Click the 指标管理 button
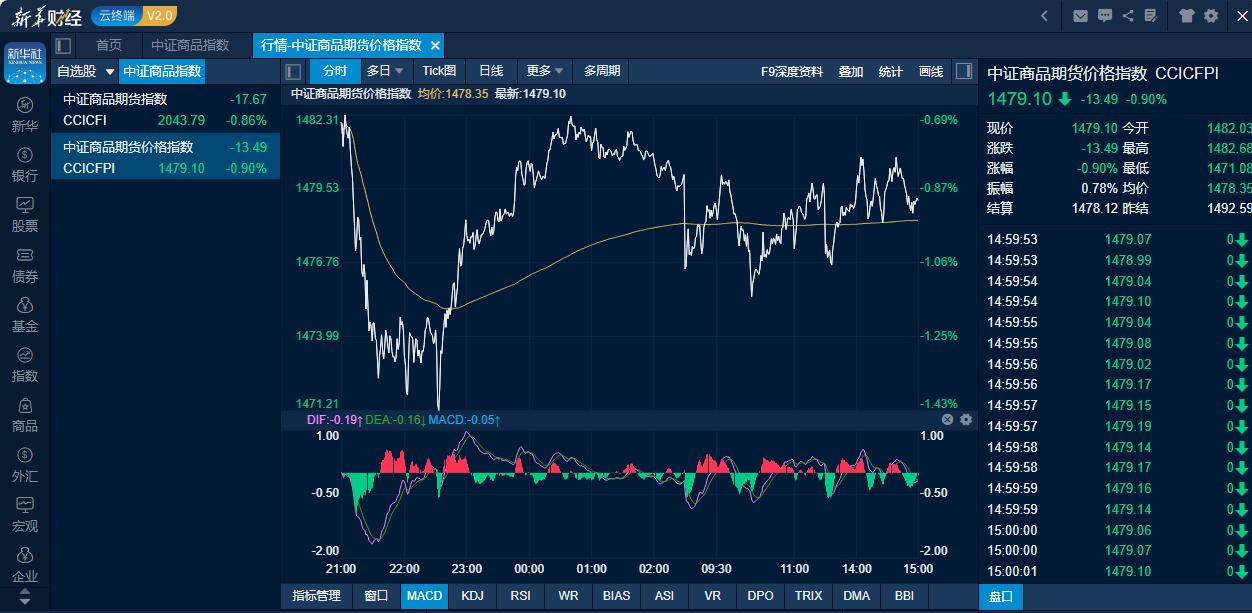This screenshot has width=1252, height=613. click(316, 596)
